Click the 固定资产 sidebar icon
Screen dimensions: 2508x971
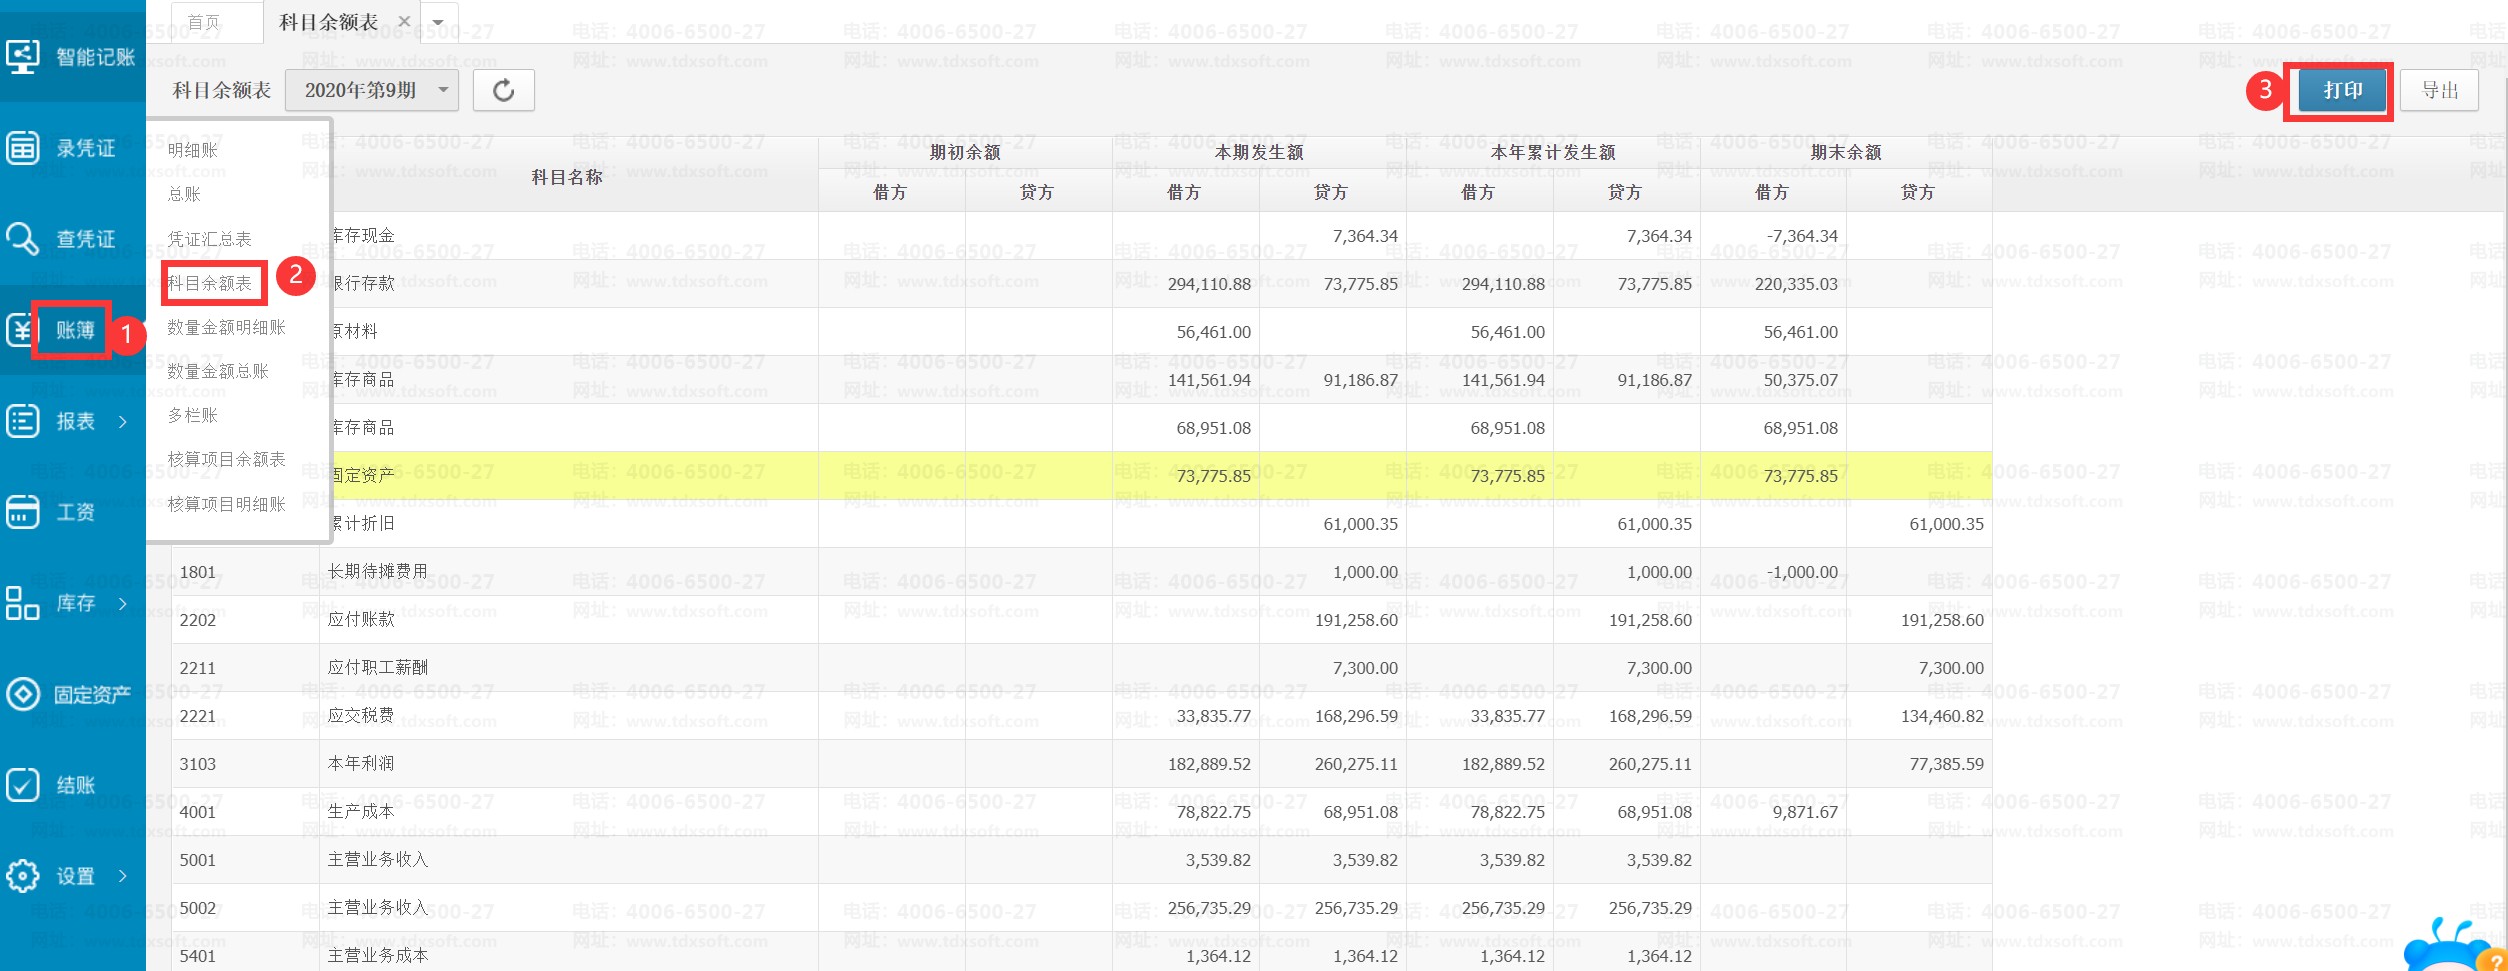tap(23, 694)
